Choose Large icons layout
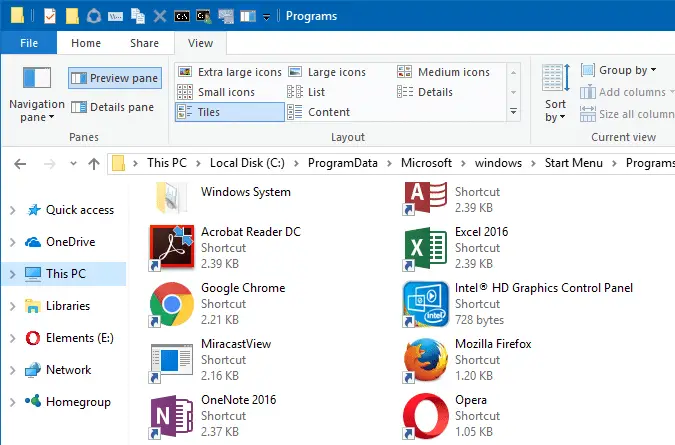Image resolution: width=675 pixels, height=445 pixels. click(327, 72)
